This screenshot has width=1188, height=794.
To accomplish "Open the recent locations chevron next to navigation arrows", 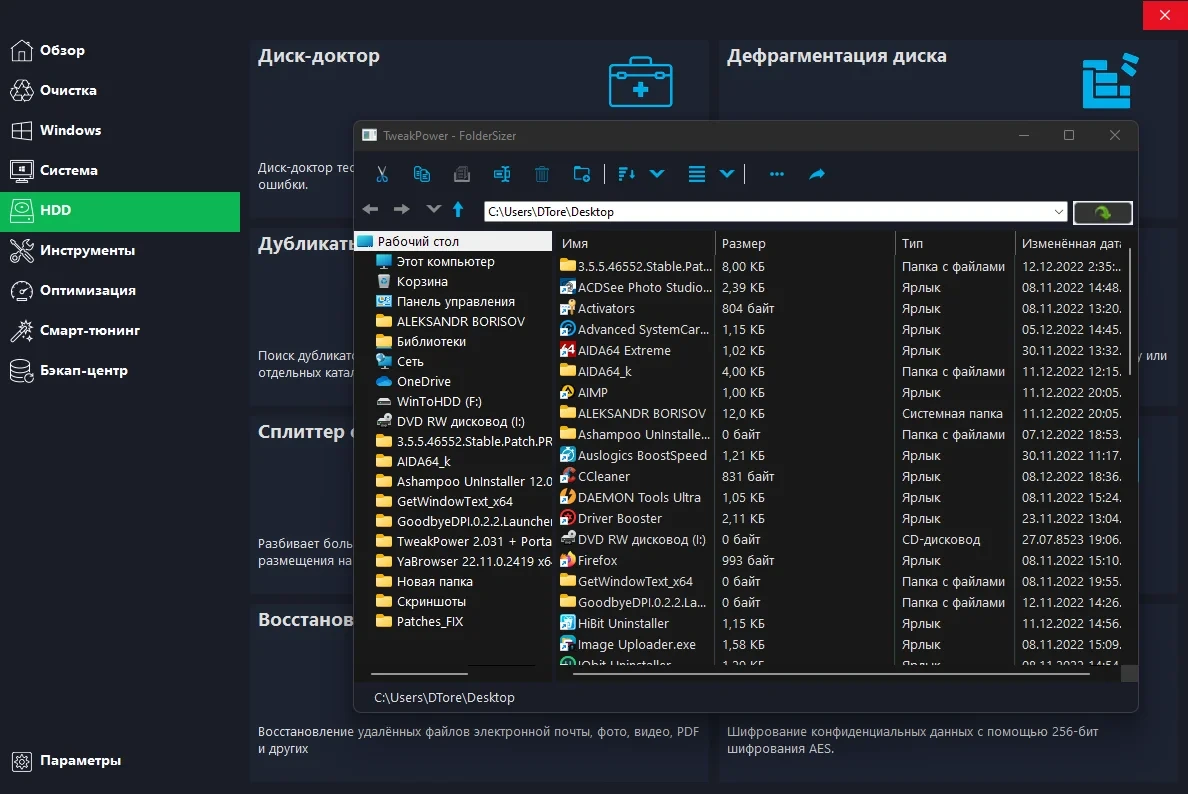I will coord(433,209).
